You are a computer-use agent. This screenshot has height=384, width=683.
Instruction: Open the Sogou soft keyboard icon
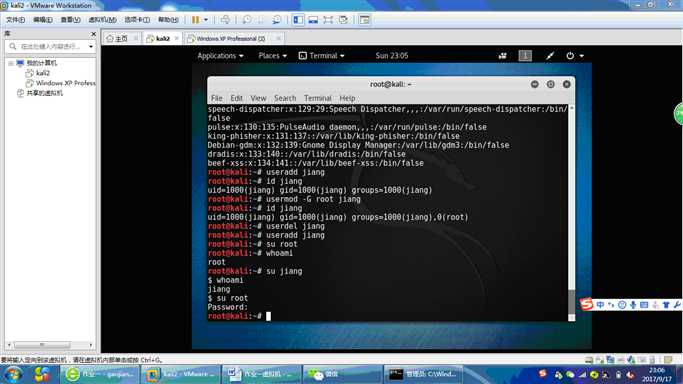644,305
